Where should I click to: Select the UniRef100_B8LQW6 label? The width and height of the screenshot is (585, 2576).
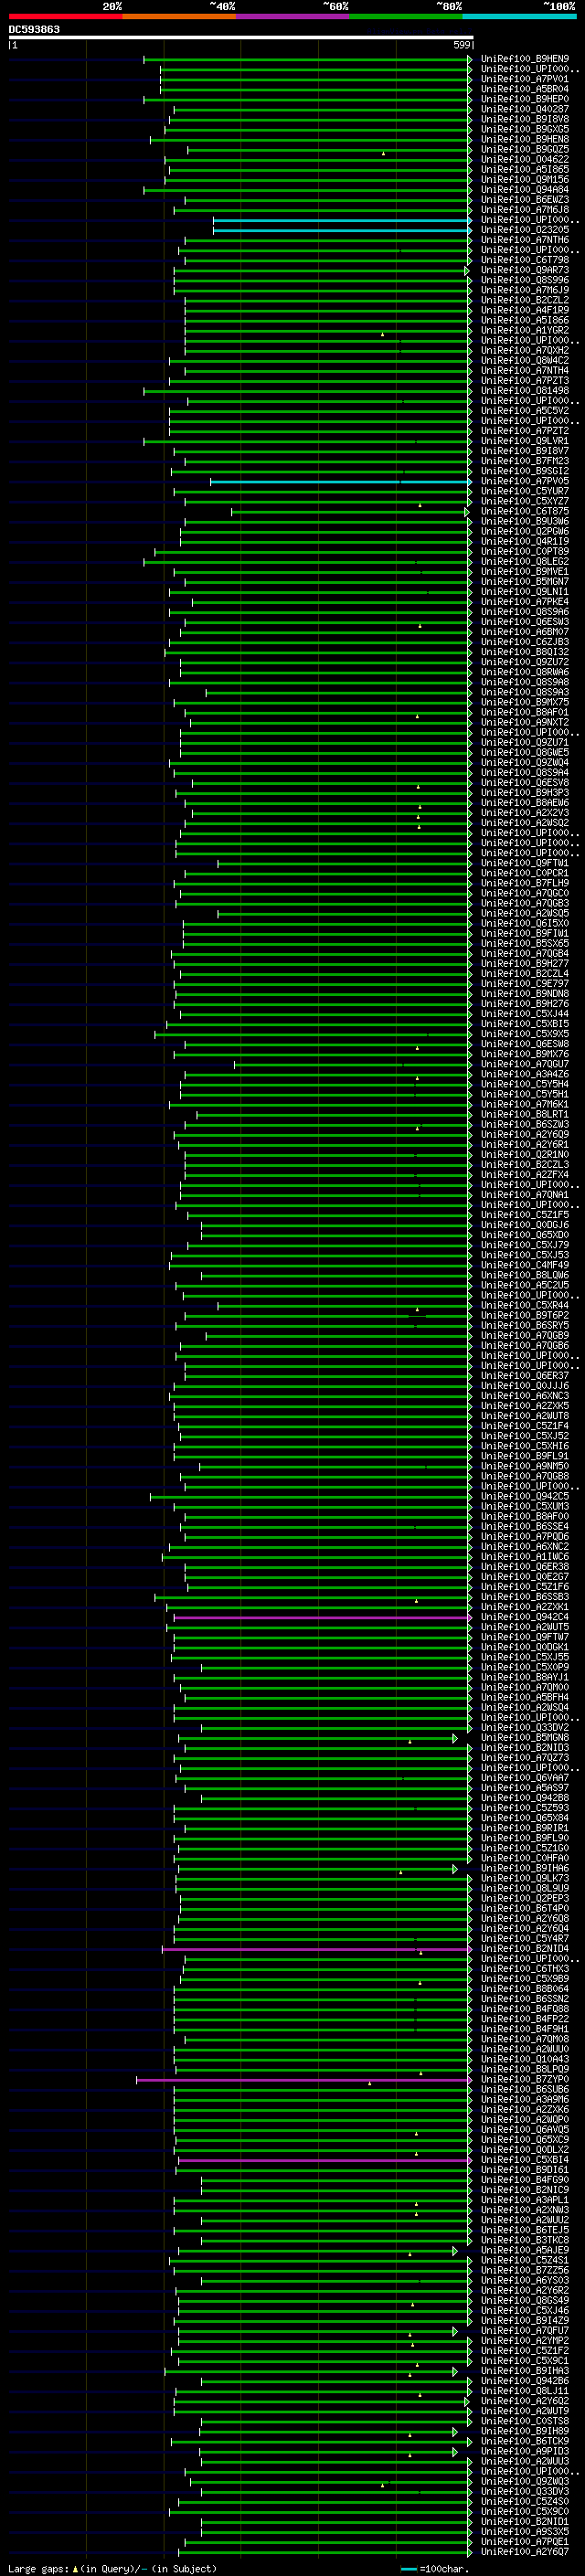pyautogui.click(x=524, y=1275)
